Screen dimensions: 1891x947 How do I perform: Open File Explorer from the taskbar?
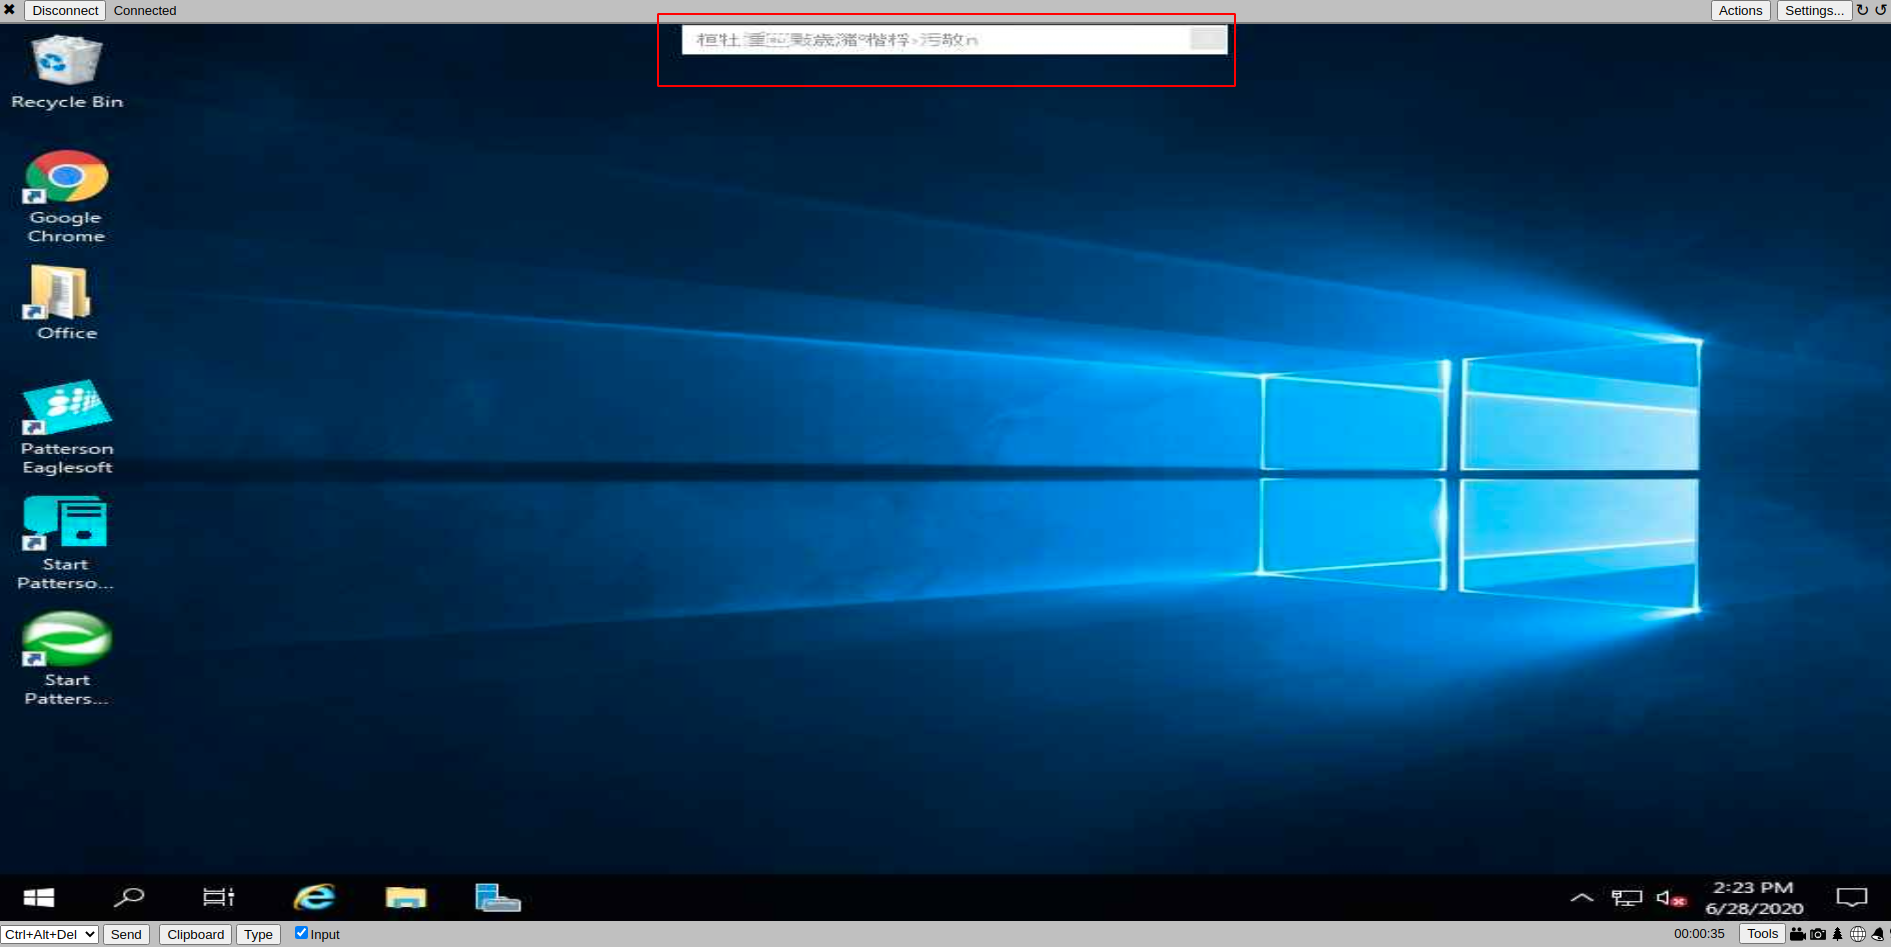tap(405, 897)
